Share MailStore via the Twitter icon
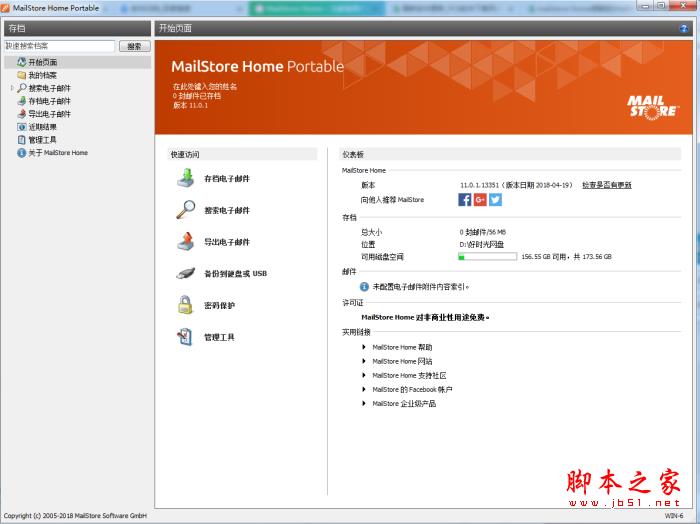Viewport: 700px width, 524px height. tap(495, 199)
